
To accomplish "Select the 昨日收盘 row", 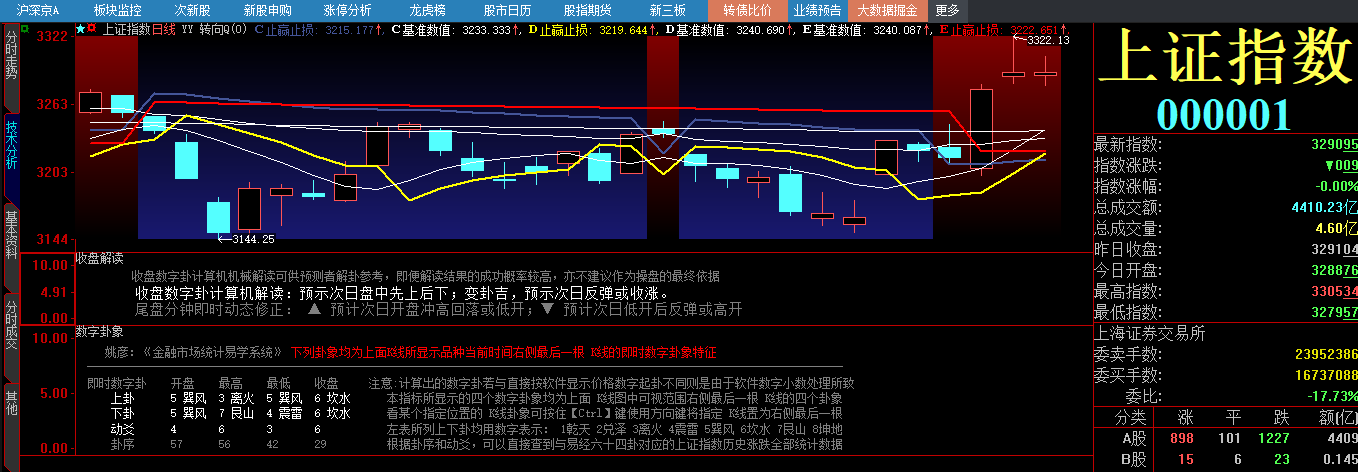I will [1225, 250].
